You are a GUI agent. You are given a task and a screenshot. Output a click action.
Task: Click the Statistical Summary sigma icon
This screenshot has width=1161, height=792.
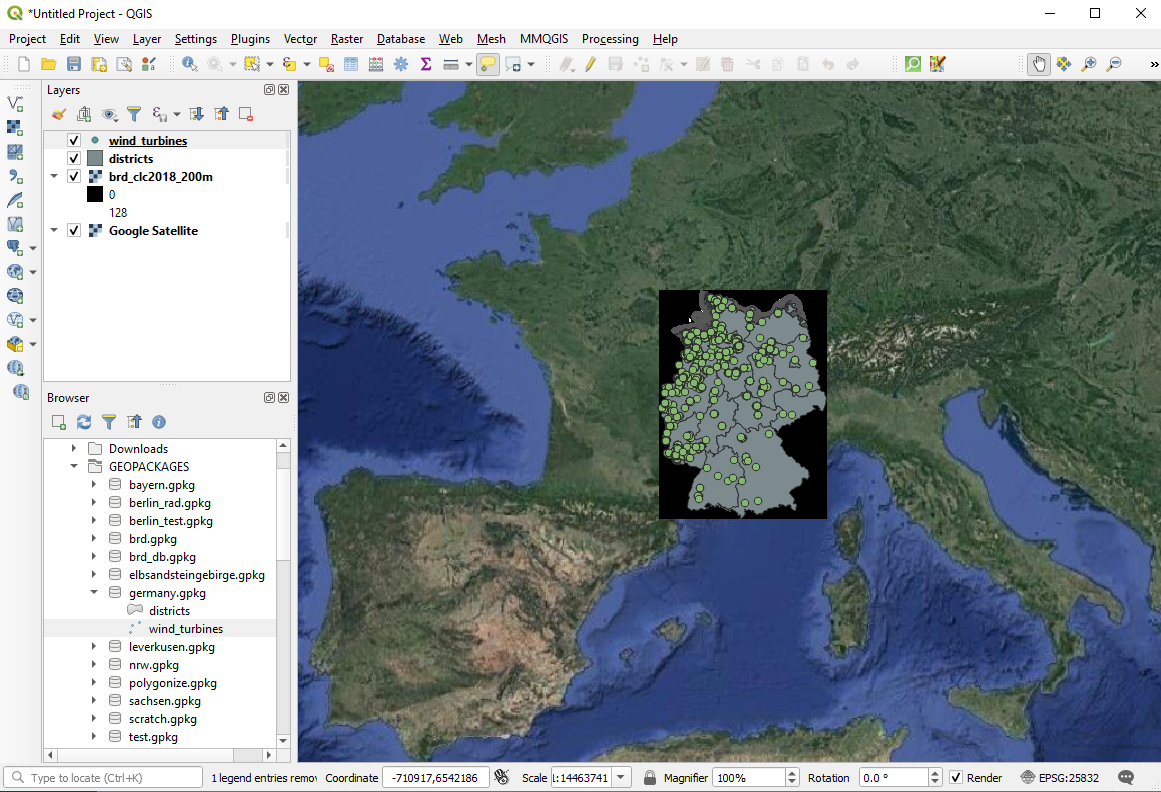tap(426, 64)
